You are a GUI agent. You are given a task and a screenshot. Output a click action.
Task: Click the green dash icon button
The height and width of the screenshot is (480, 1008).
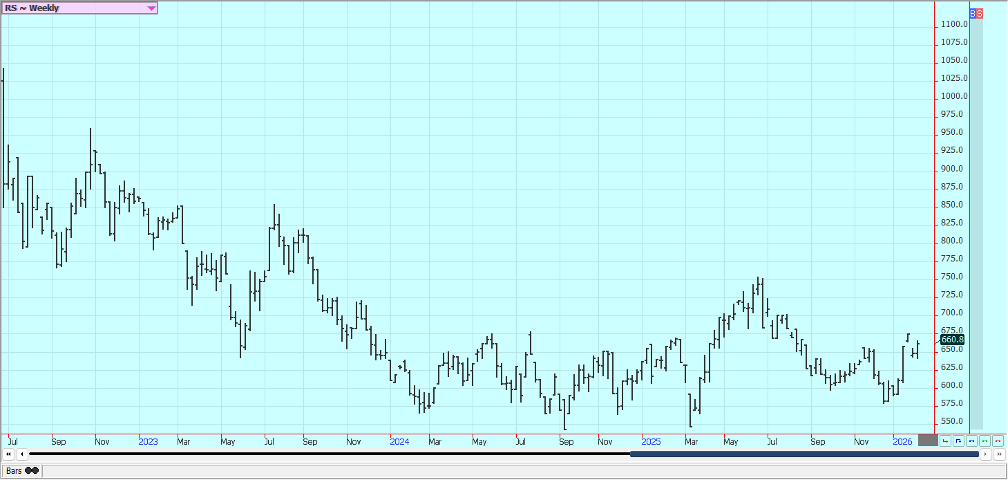(984, 440)
